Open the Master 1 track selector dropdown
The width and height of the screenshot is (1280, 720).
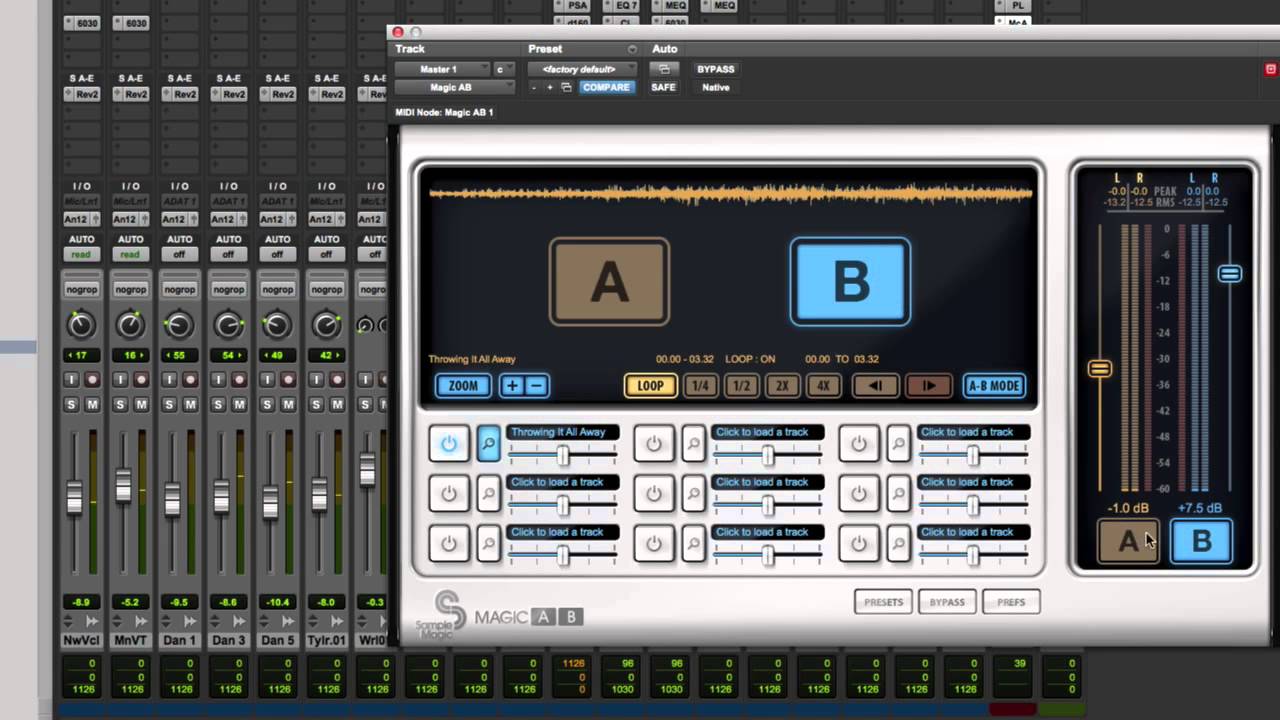tap(442, 69)
